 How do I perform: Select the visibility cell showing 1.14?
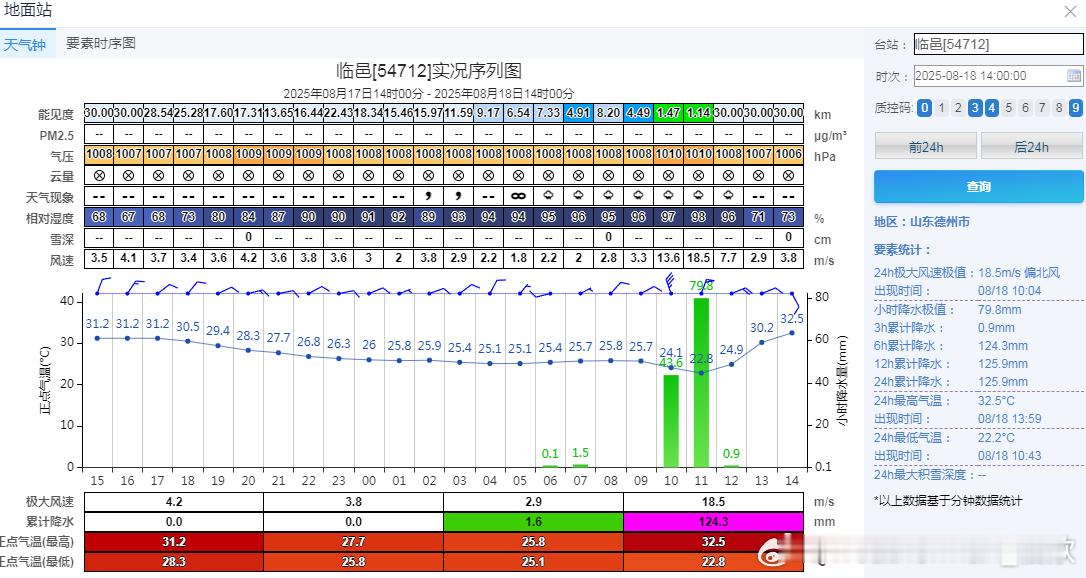[698, 112]
